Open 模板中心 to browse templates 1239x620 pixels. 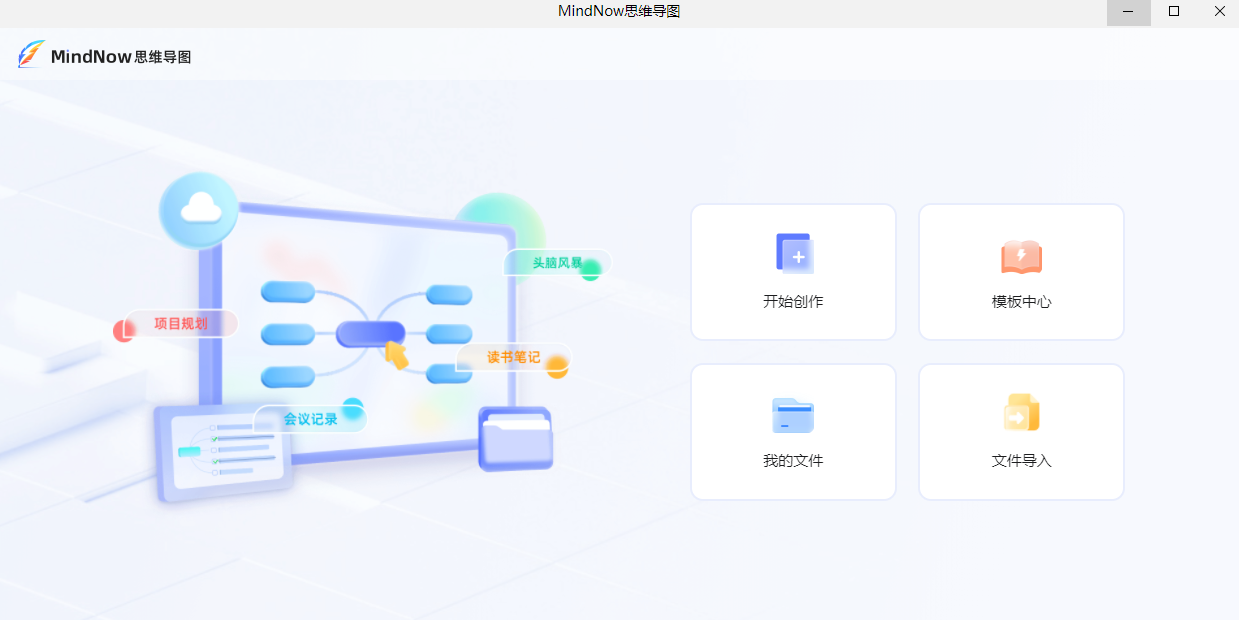point(1021,272)
